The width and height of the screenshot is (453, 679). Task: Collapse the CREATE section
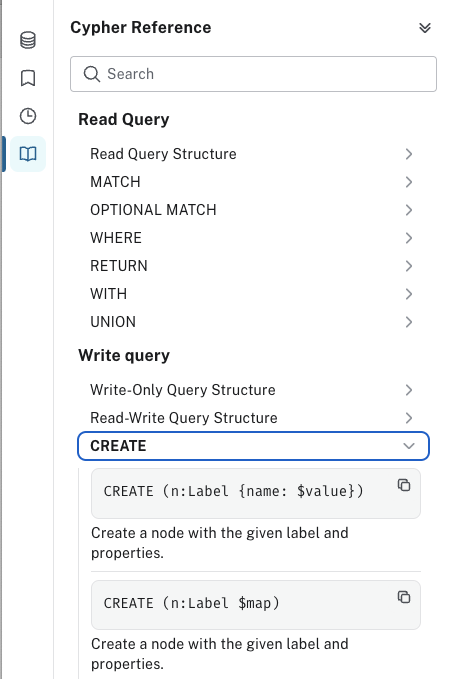coord(253,446)
